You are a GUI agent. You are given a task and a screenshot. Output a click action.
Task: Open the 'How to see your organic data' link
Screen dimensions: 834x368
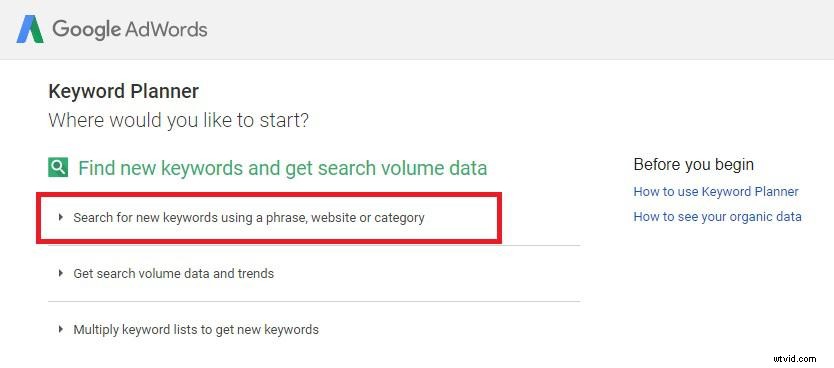pyautogui.click(x=718, y=216)
